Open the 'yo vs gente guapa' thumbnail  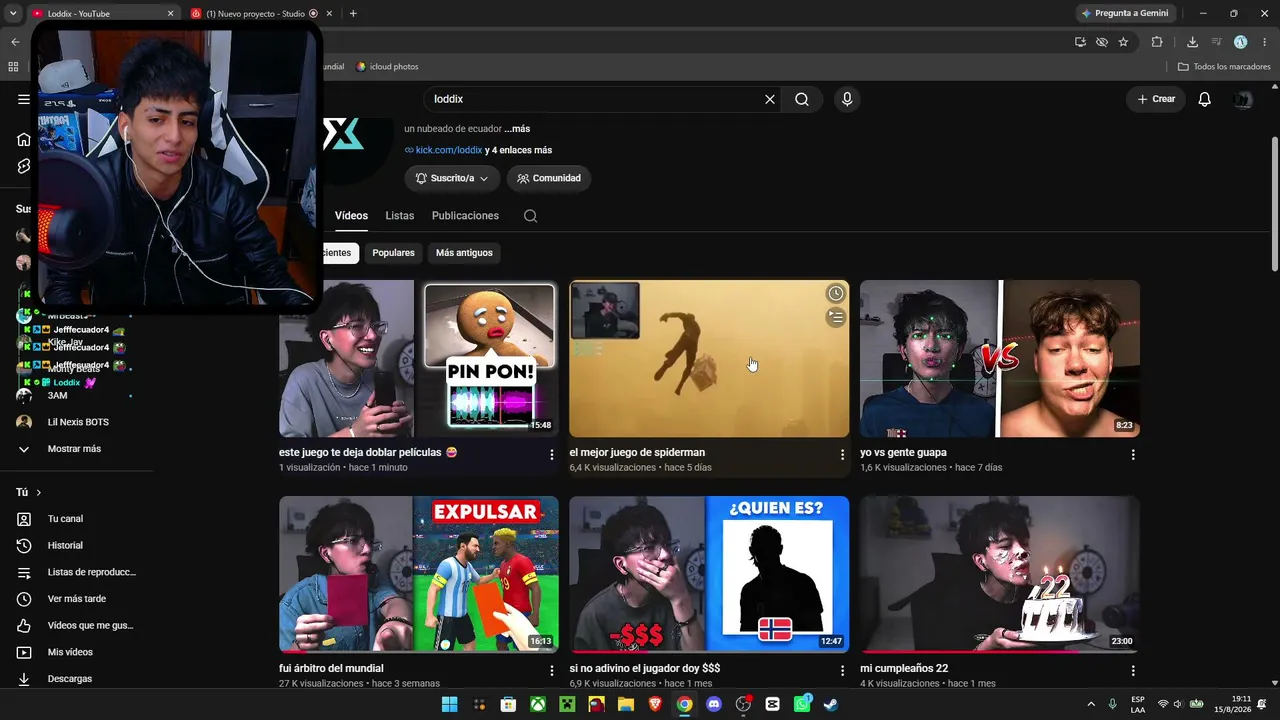pos(1000,358)
